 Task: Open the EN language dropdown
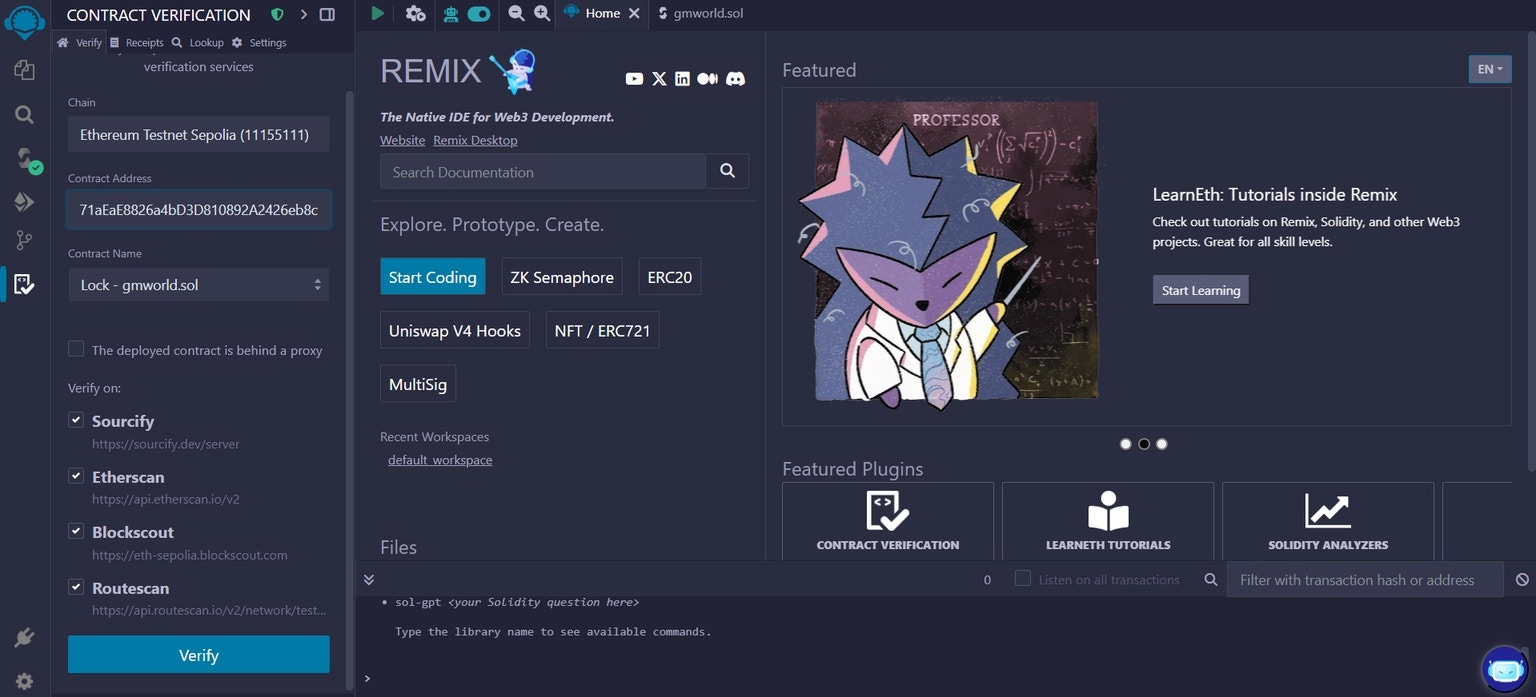point(1489,69)
